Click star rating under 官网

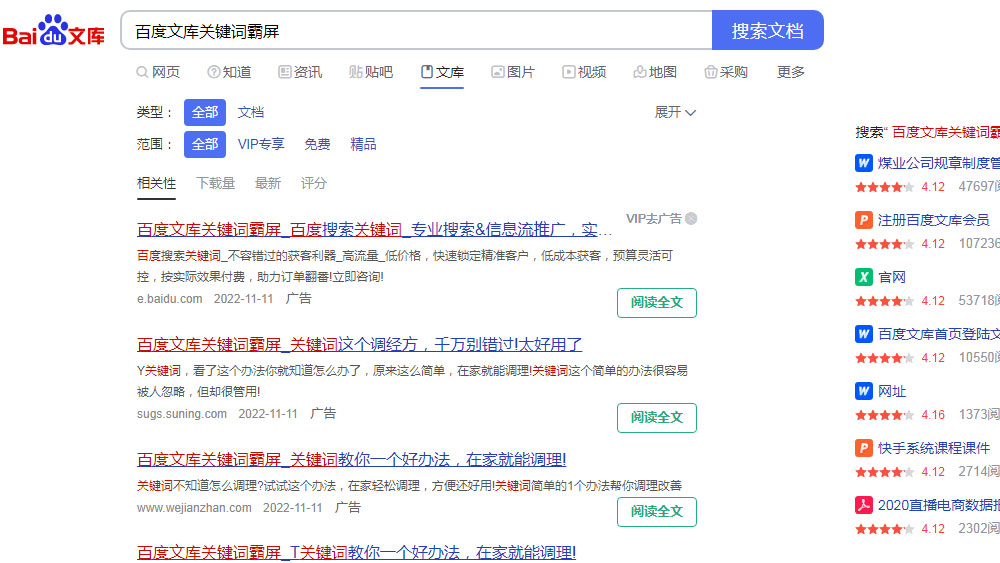(885, 301)
